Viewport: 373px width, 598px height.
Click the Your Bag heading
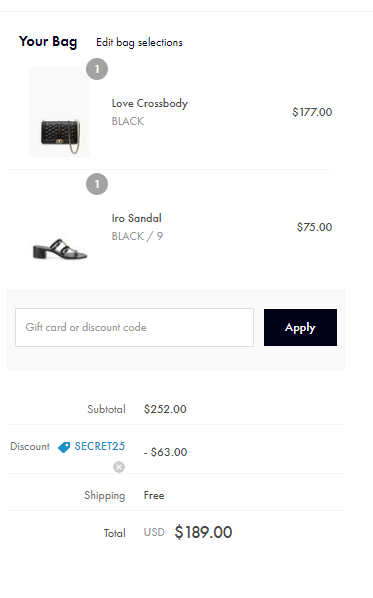coord(48,42)
